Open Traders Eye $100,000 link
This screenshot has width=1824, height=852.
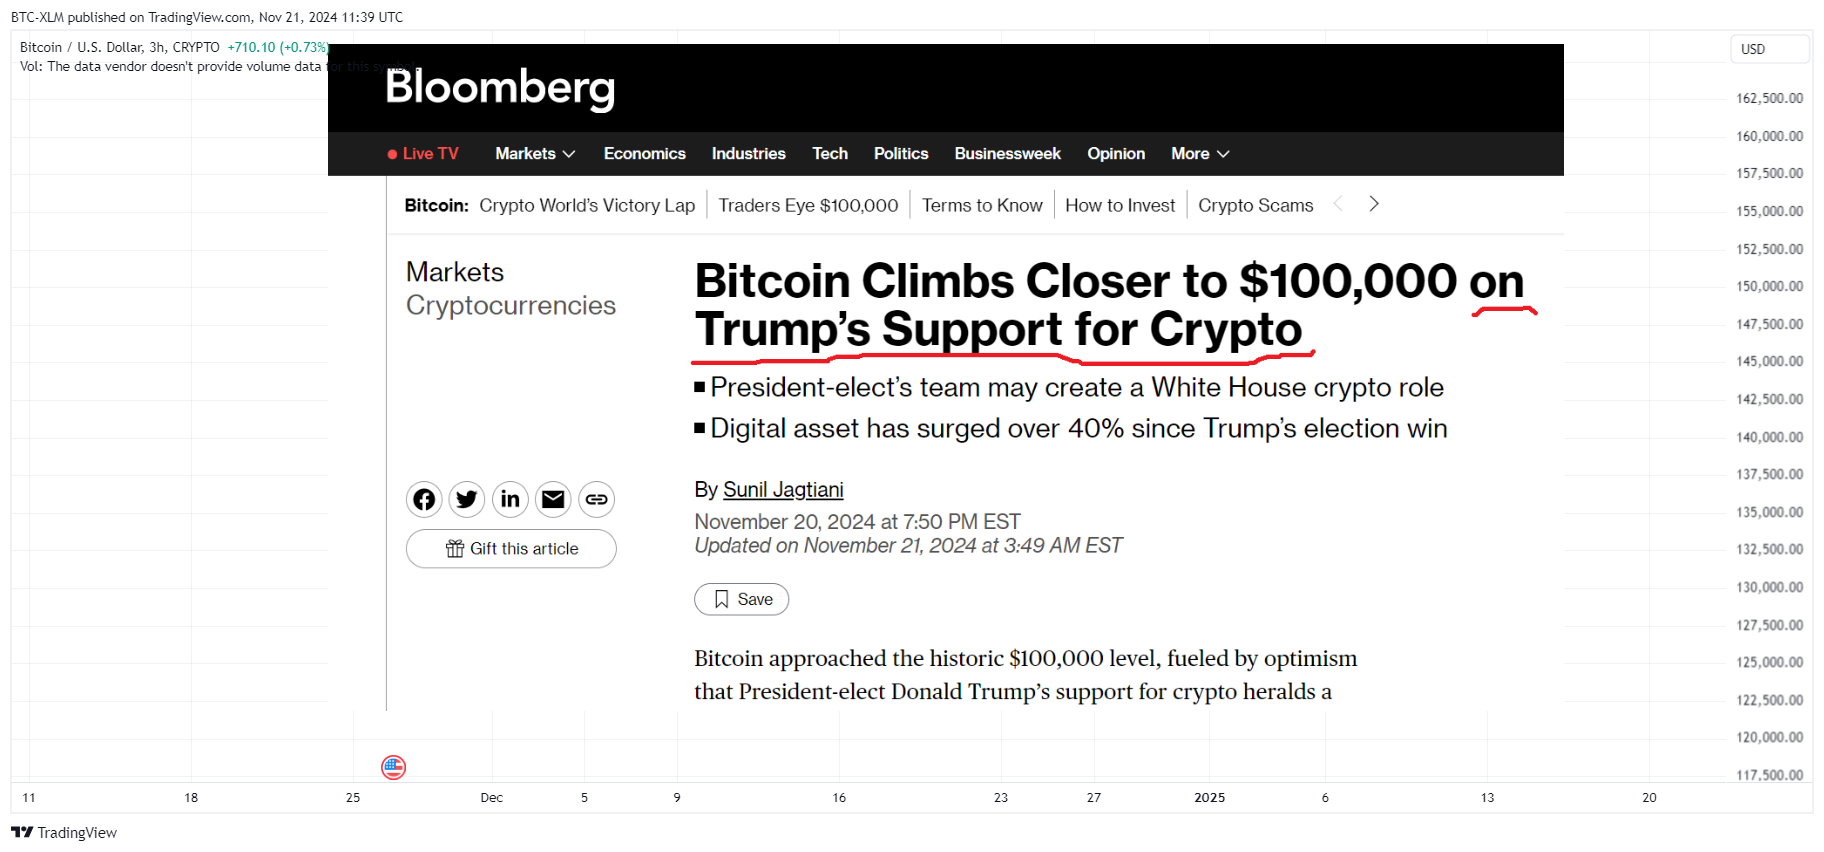pos(808,205)
